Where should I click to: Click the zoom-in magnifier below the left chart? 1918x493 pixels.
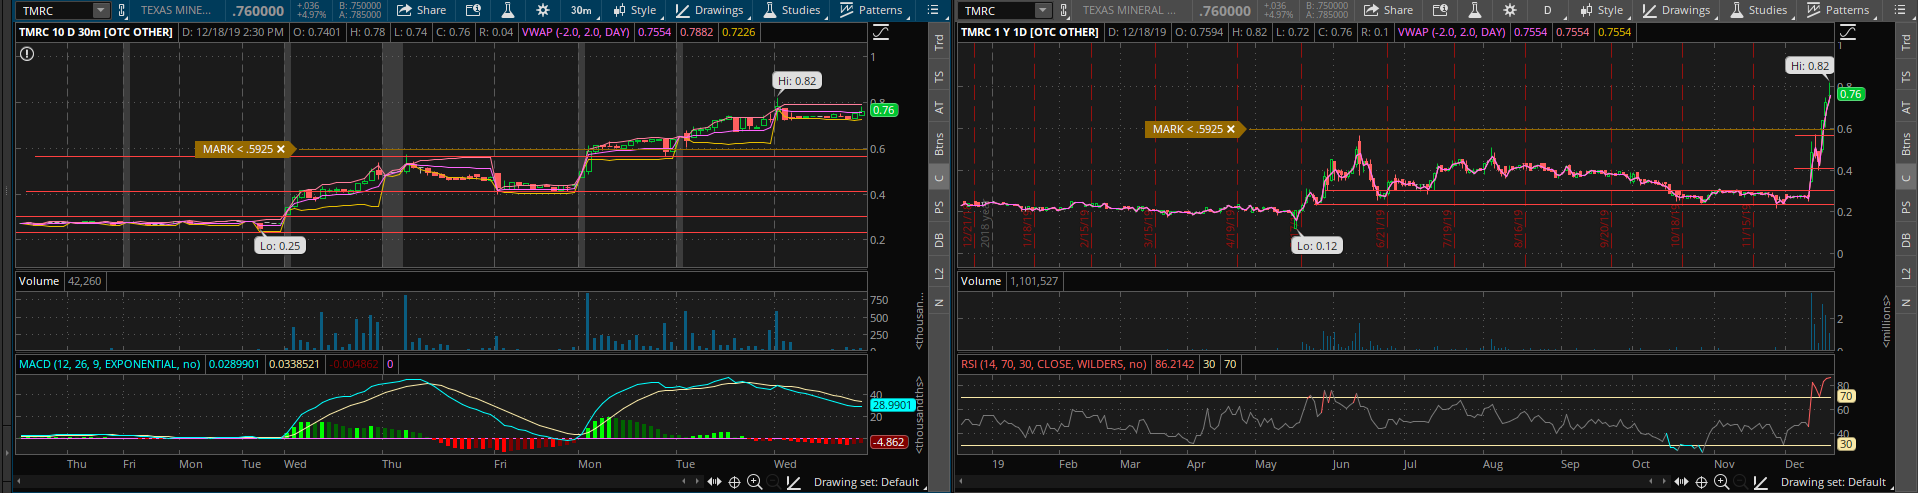[x=754, y=482]
